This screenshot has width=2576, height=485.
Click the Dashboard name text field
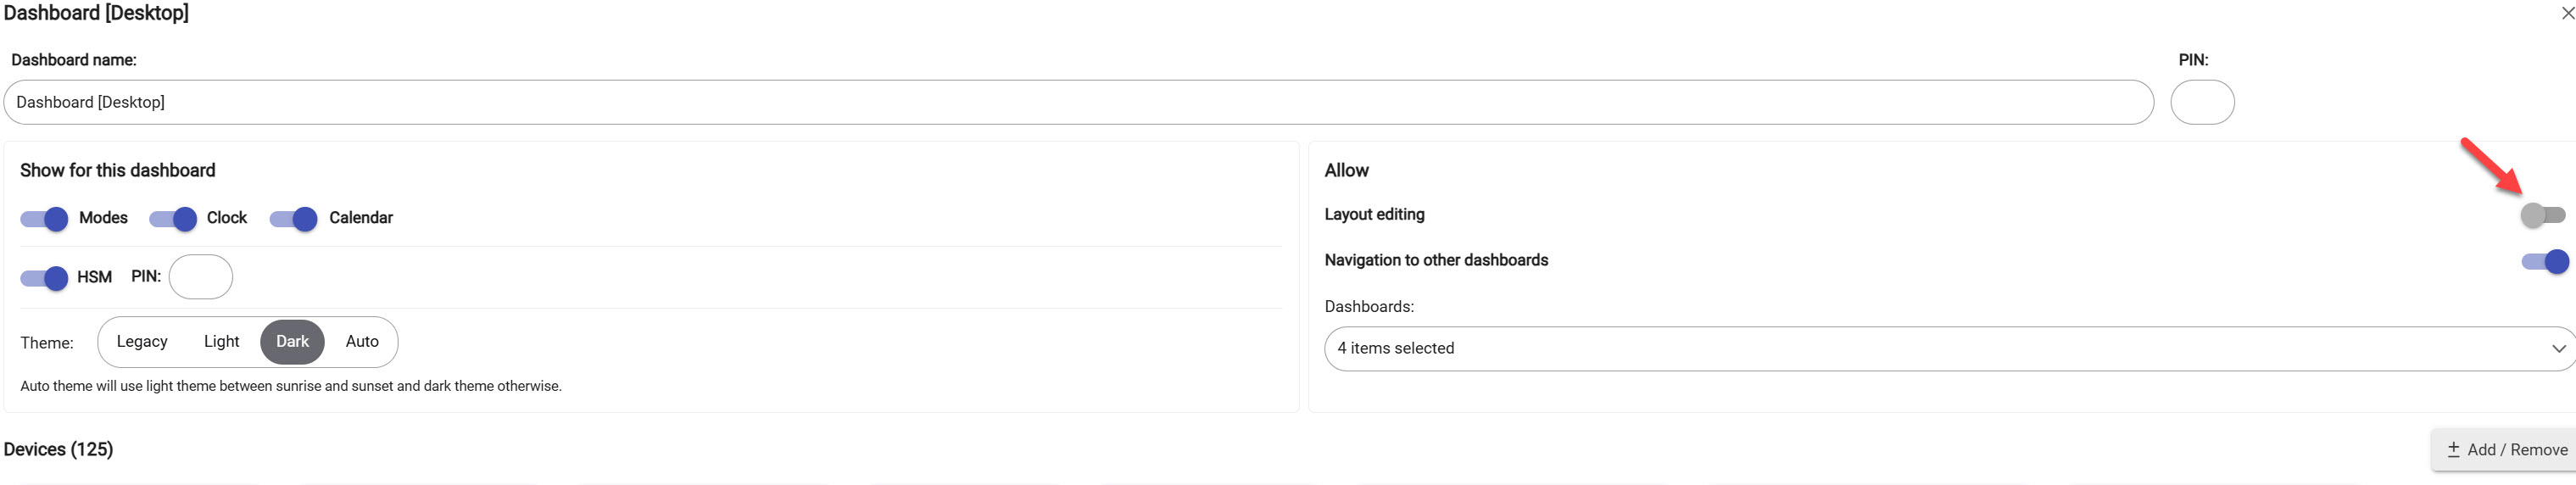(x=1078, y=102)
